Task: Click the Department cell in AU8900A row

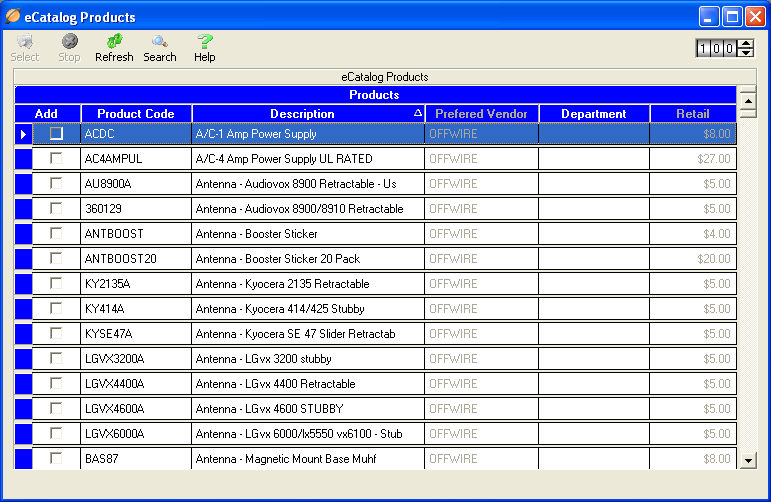Action: [x=594, y=184]
